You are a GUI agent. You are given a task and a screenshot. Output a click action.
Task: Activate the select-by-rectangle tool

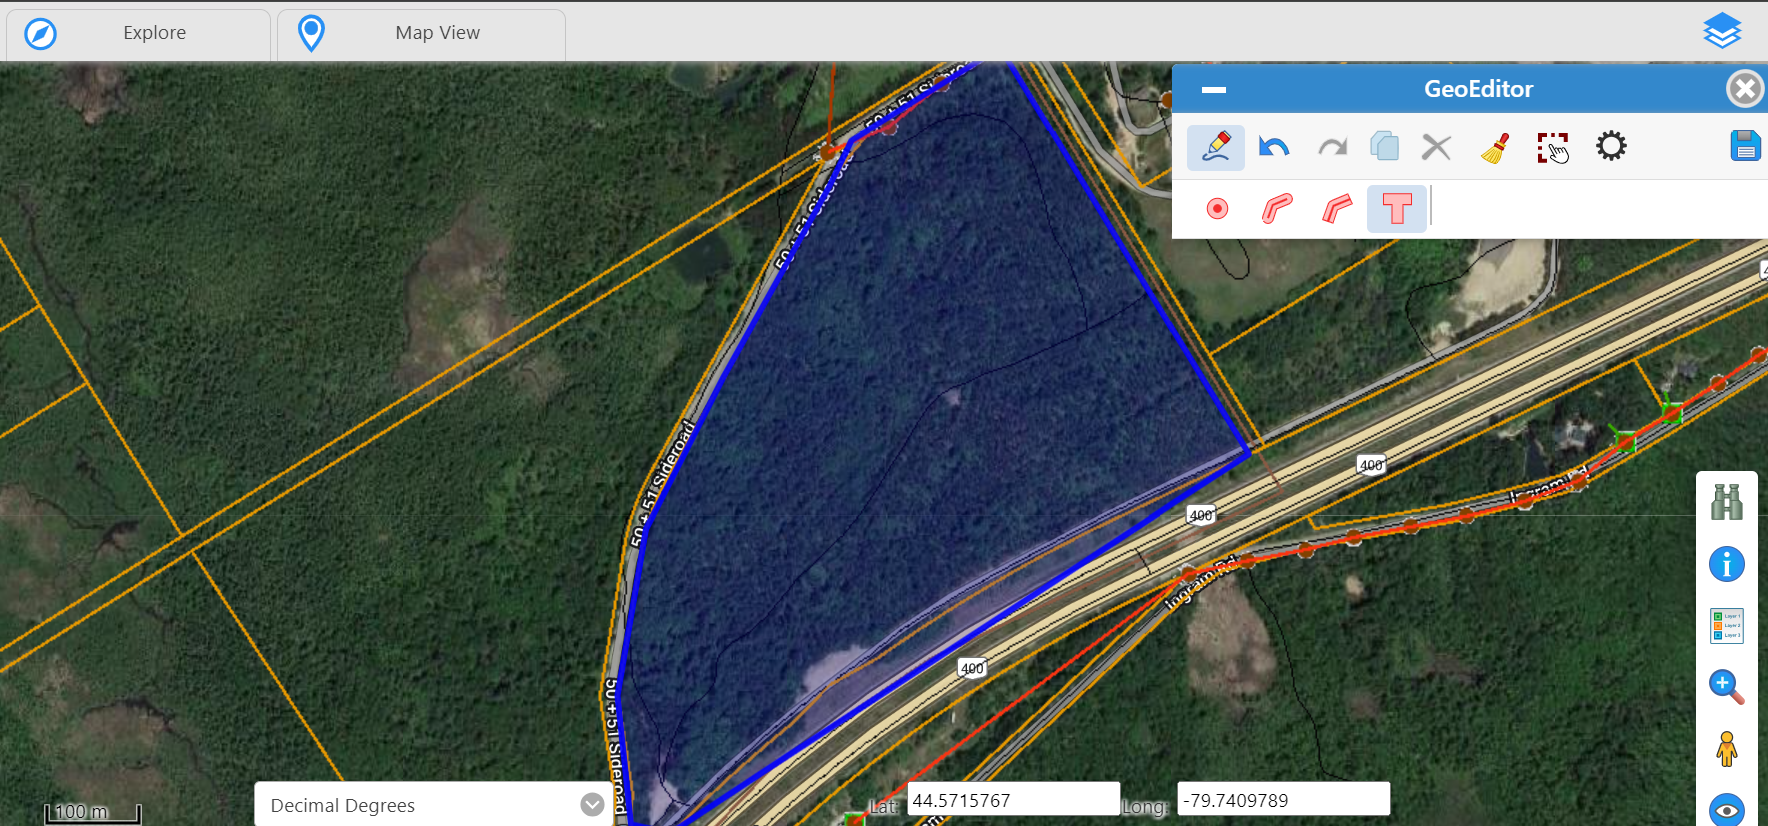coord(1552,148)
